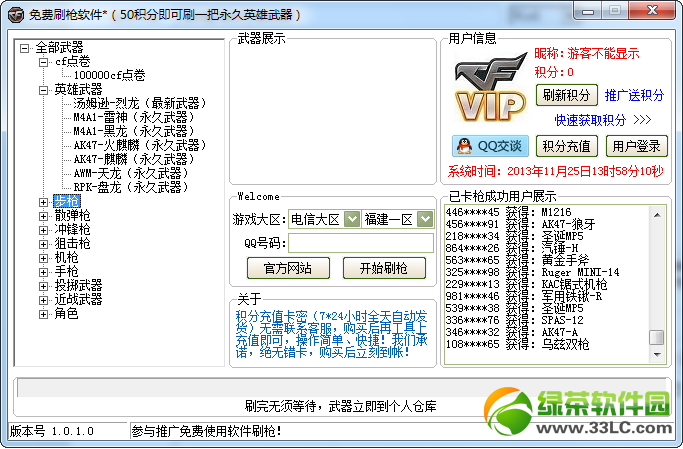Click the QQ交谈 penguin chat button
The height and width of the screenshot is (449, 683).
point(490,146)
